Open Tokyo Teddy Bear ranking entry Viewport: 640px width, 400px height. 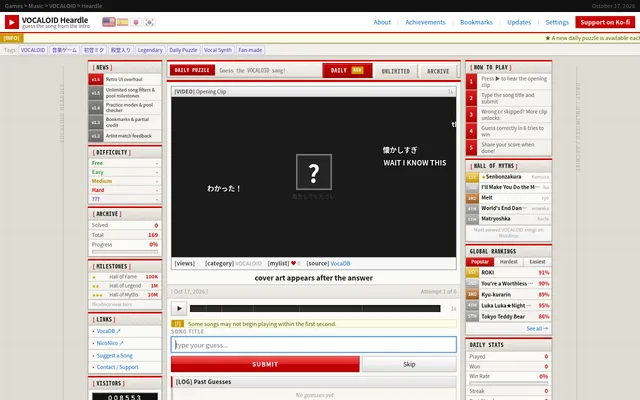tap(509, 316)
